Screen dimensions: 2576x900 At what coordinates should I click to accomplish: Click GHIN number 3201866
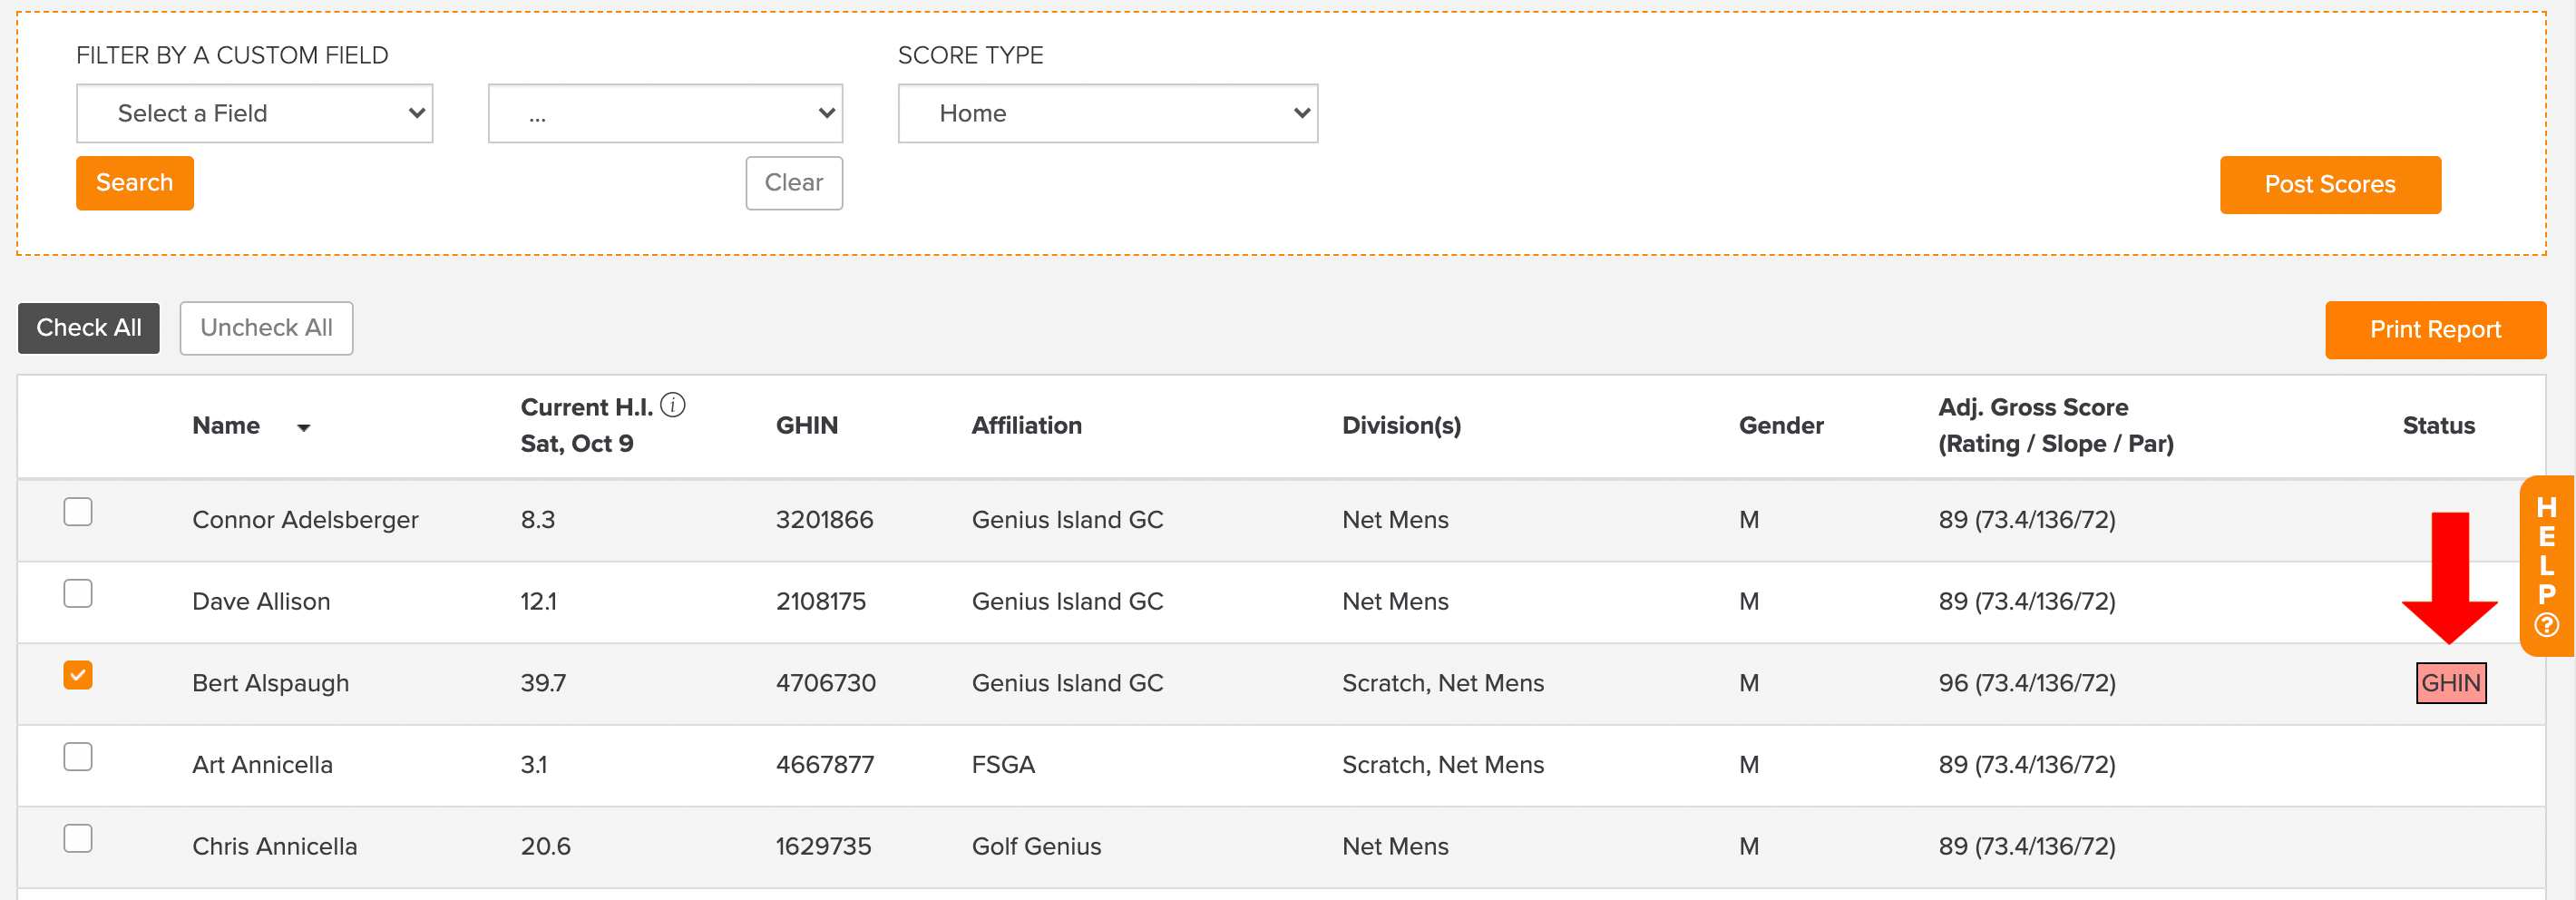tap(824, 520)
